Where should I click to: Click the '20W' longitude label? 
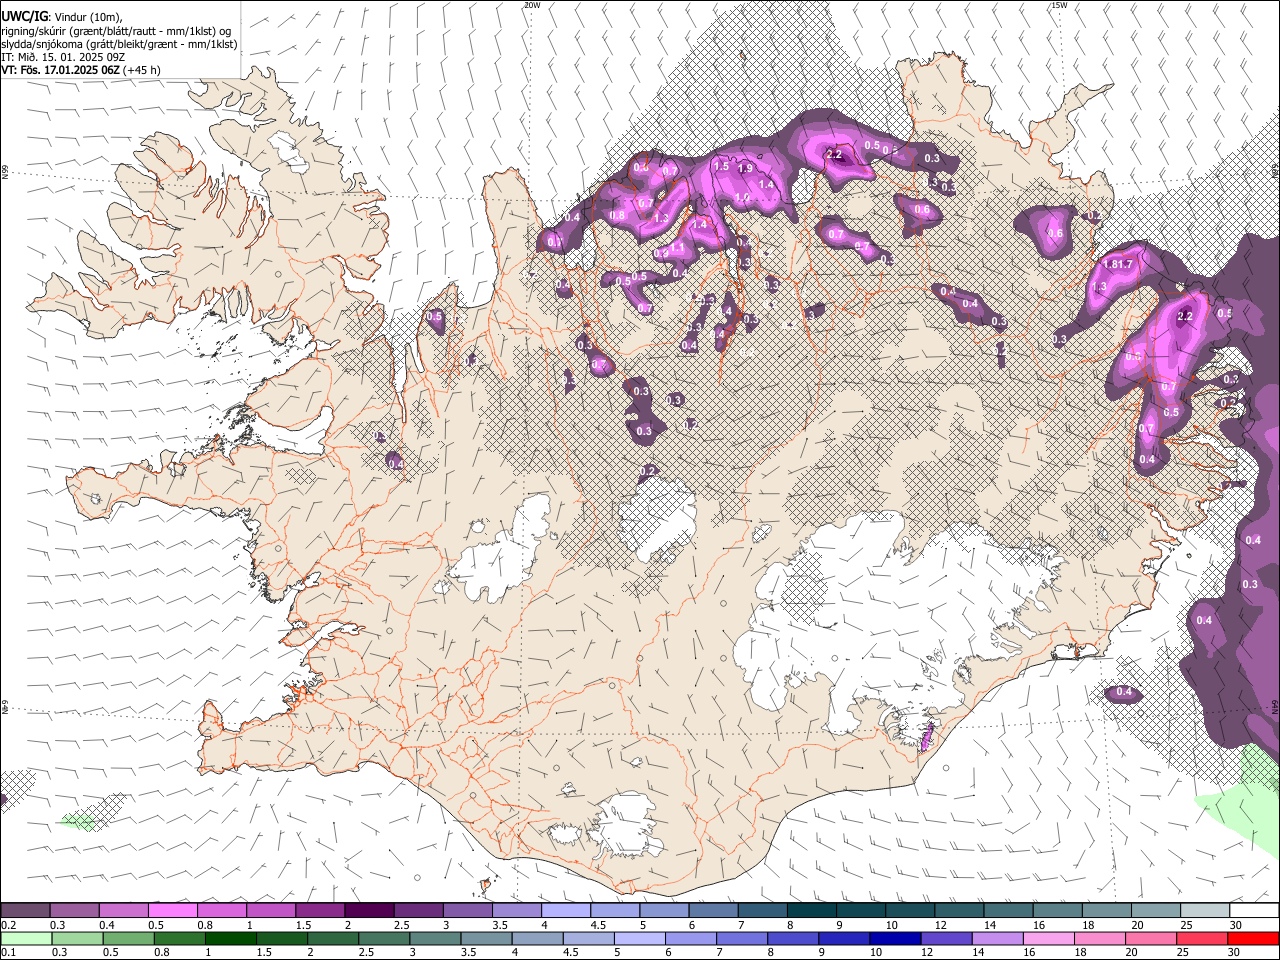click(532, 5)
